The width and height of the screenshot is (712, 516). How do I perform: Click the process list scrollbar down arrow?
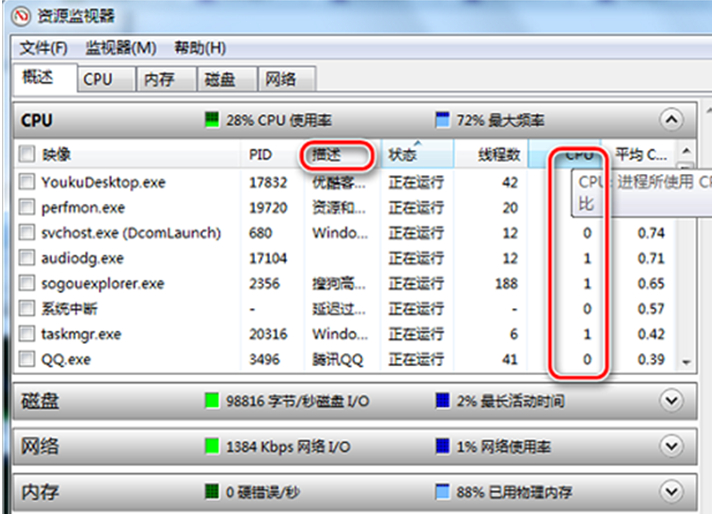686,361
